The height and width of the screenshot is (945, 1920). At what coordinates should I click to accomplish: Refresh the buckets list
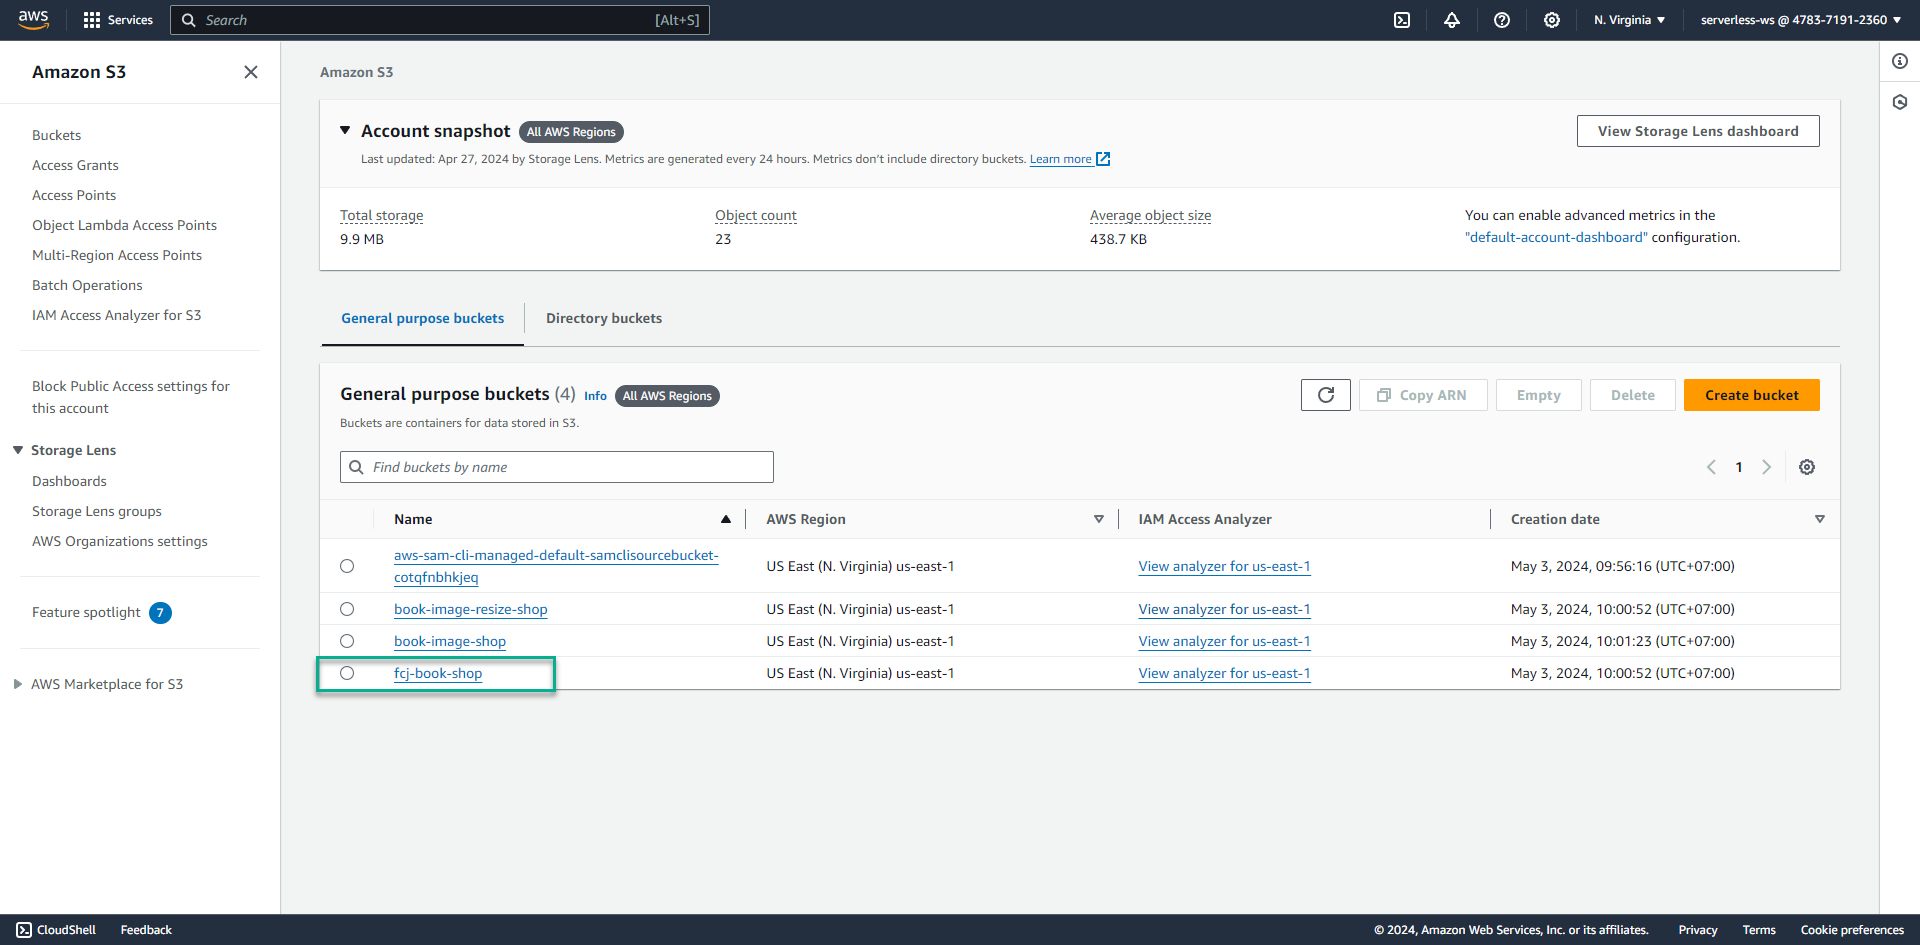(1326, 395)
